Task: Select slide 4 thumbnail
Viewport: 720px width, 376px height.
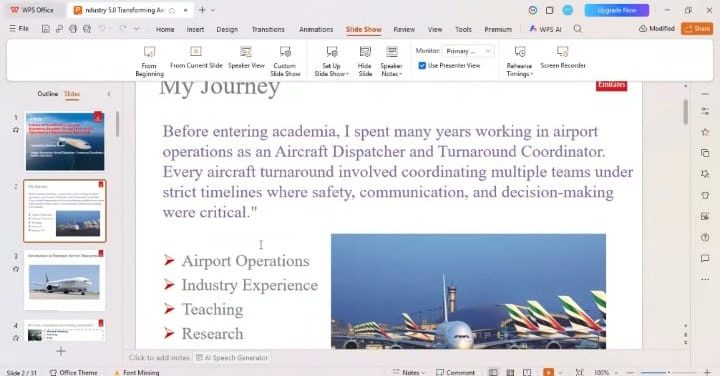Action: [x=65, y=331]
